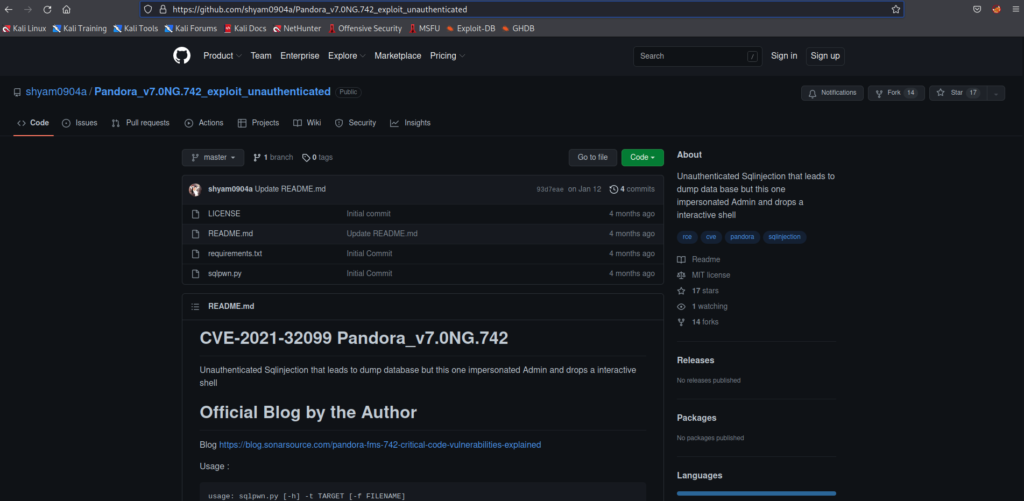This screenshot has width=1024, height=501.
Task: Open the README.md file
Action: tap(231, 234)
